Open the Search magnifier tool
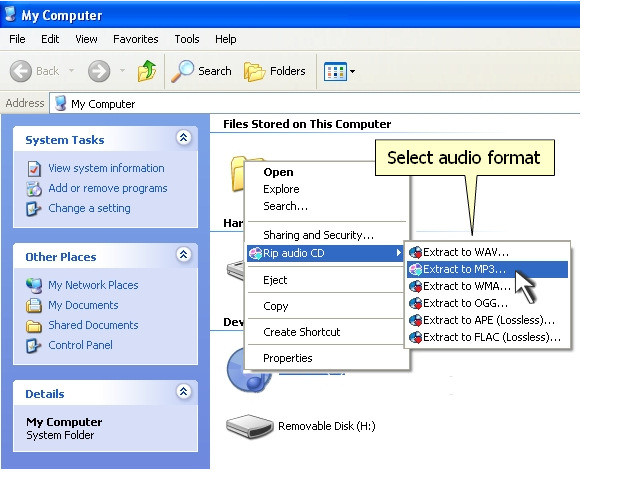This screenshot has height=480, width=640. click(x=201, y=71)
